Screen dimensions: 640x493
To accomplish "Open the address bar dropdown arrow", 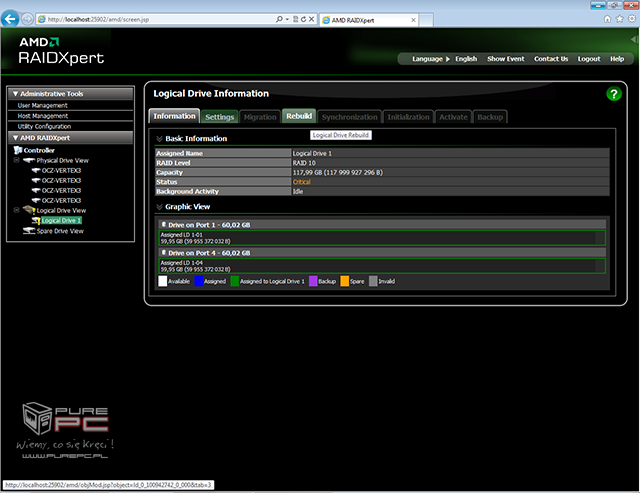I will pos(287,19).
